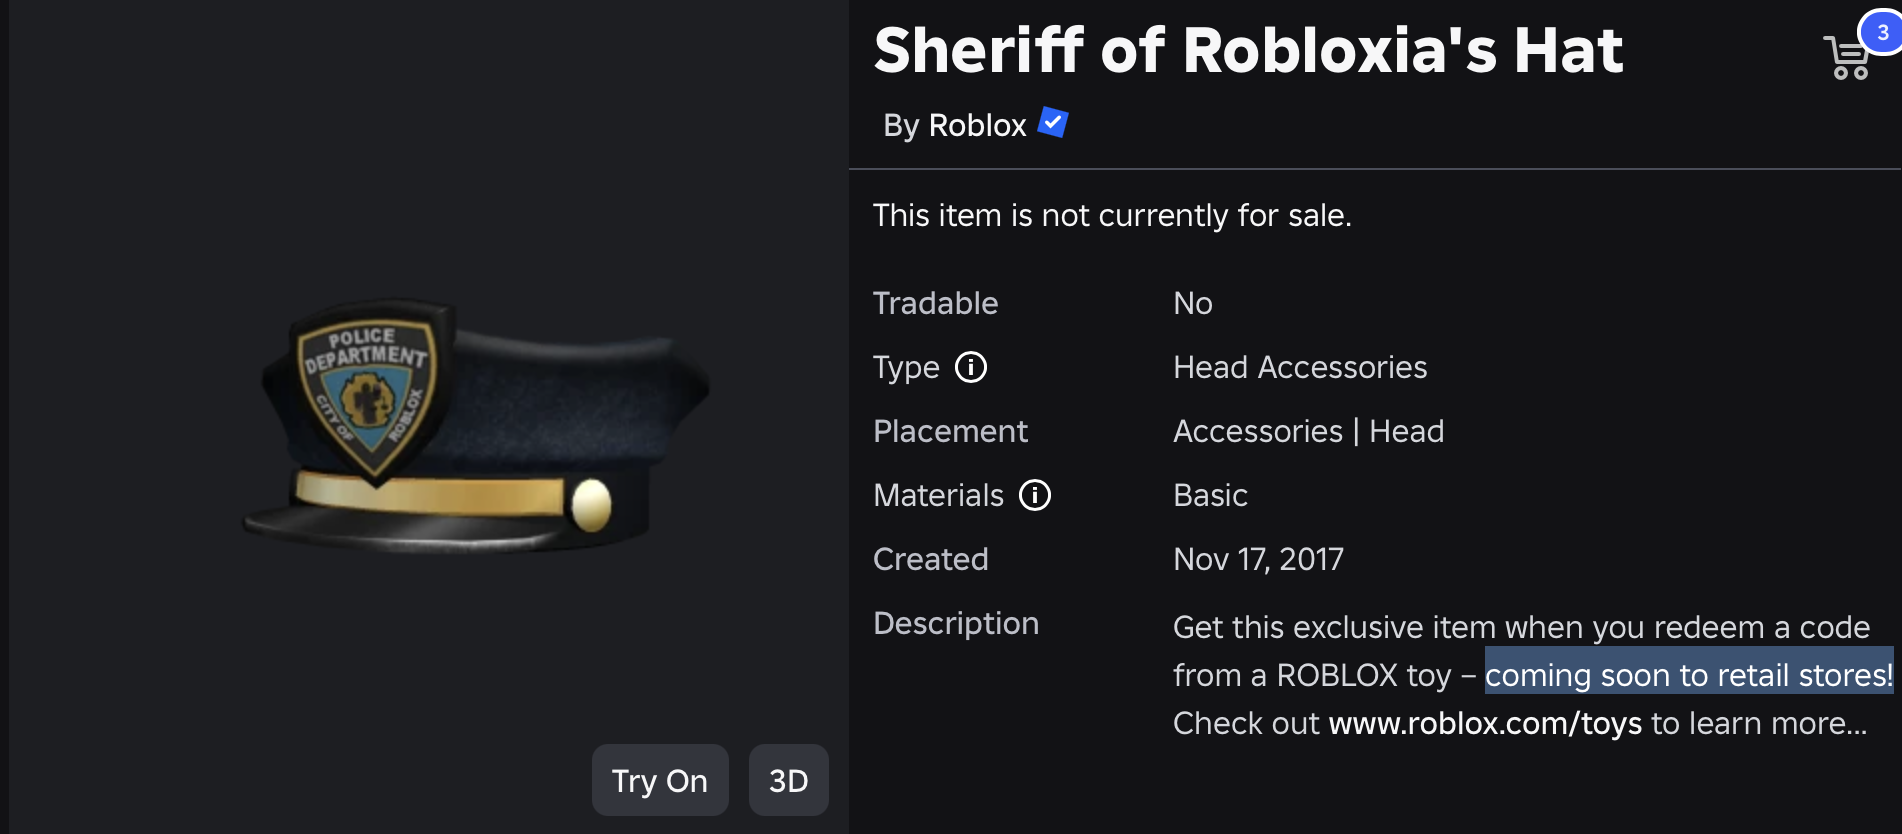Click the Description label
Screen dimensions: 1902x834
pos(955,623)
